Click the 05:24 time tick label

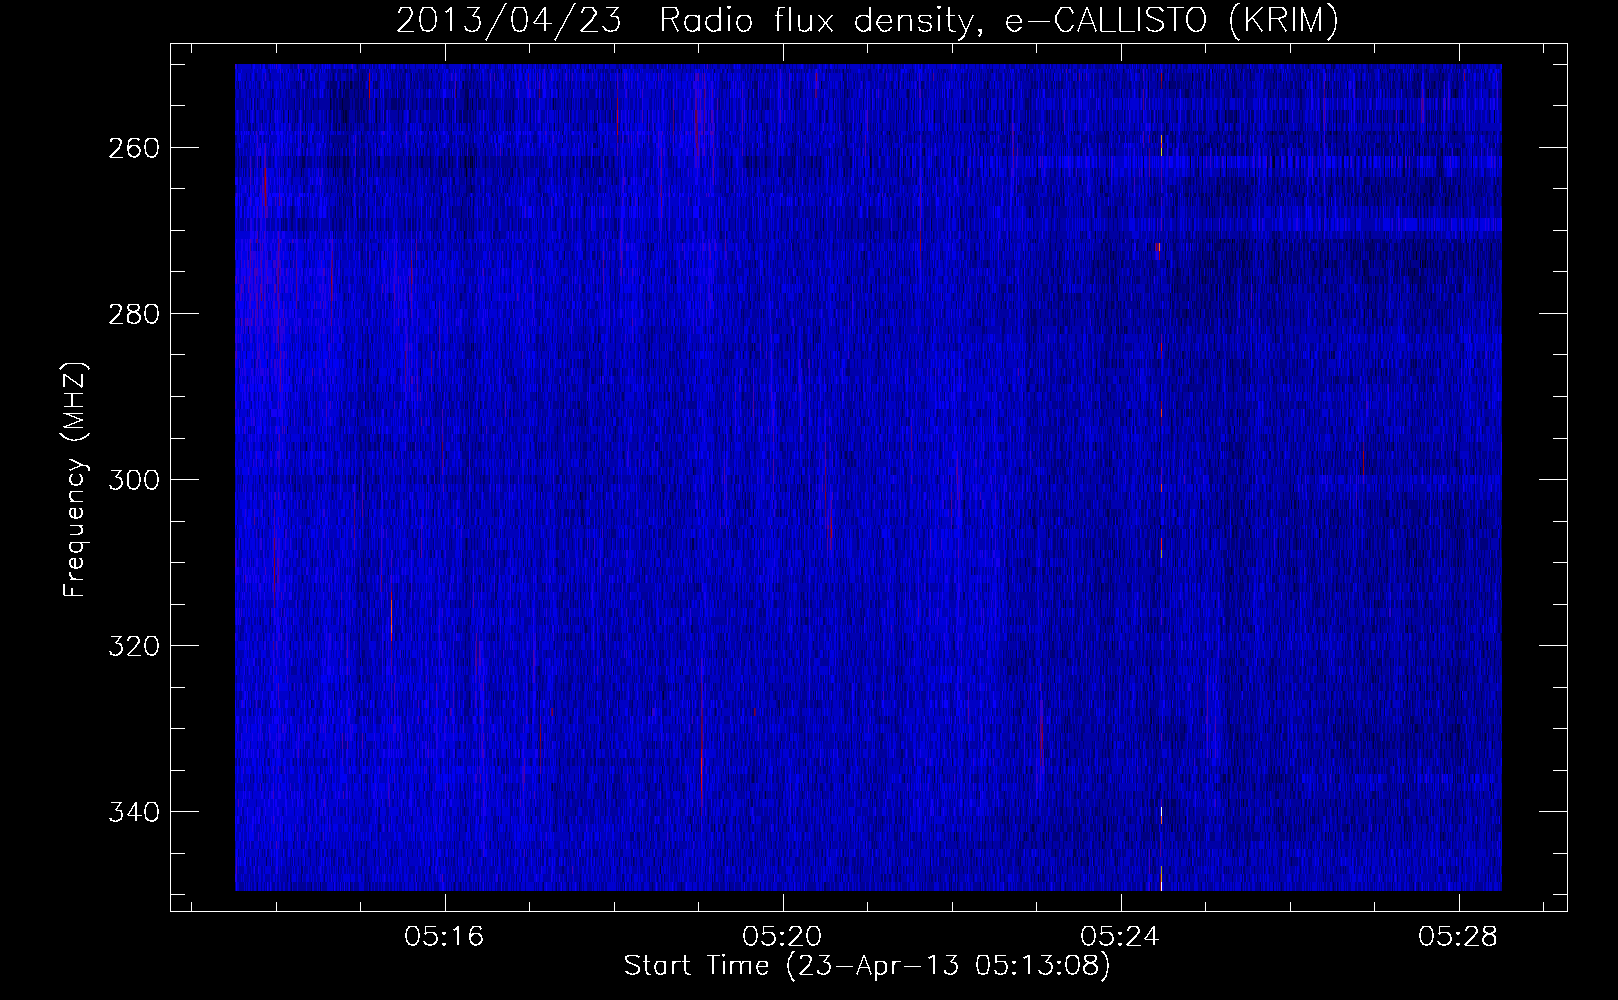[1121, 937]
